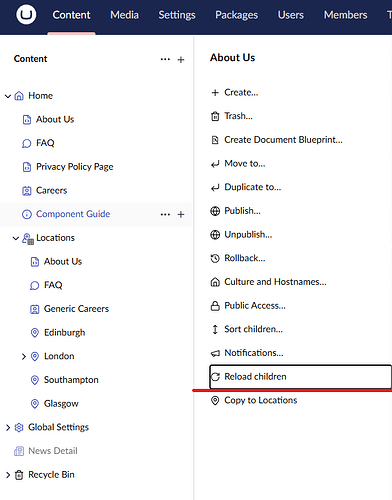392x500 pixels.
Task: Expand the Global Settings node
Action: tap(8, 428)
